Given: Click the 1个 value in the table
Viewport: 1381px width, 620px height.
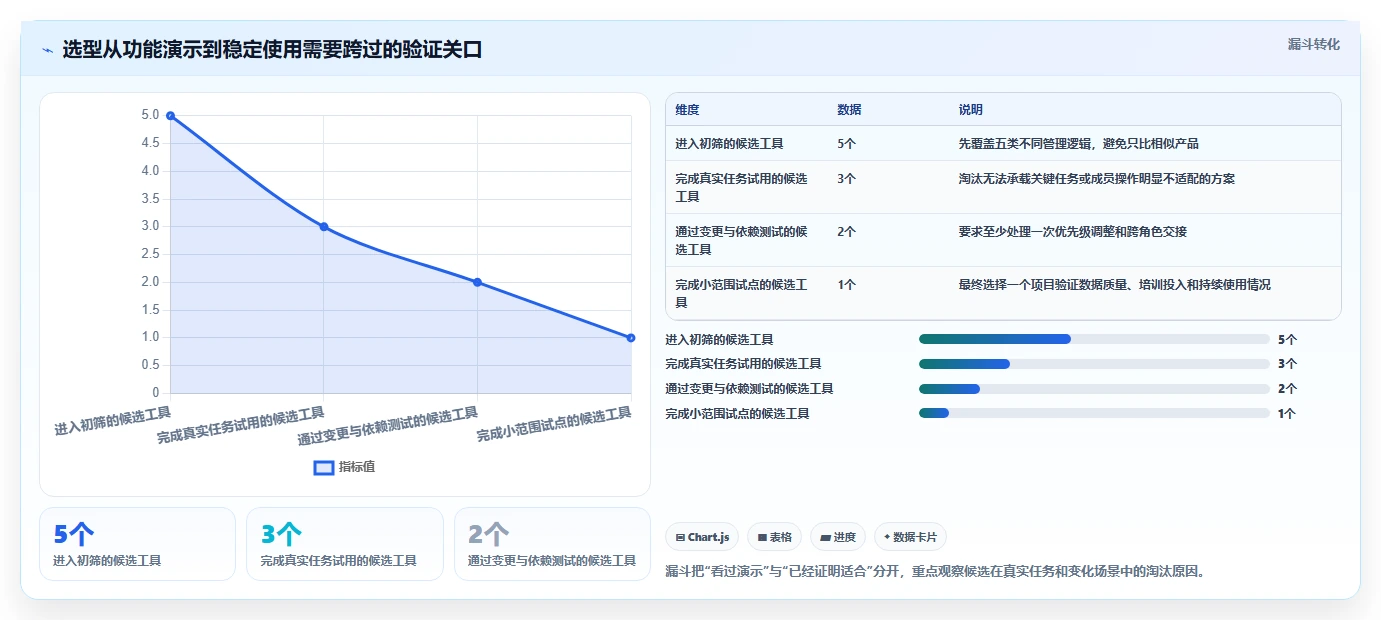Looking at the screenshot, I should (846, 285).
